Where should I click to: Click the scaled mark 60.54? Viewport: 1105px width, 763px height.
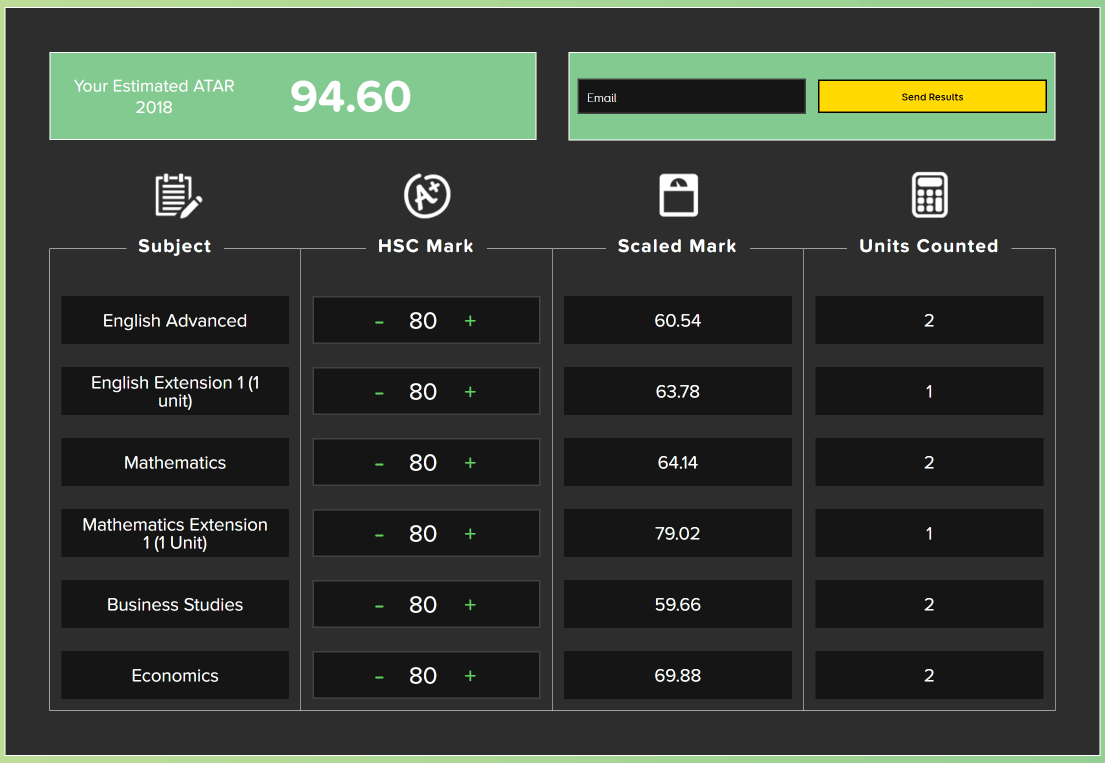pyautogui.click(x=677, y=321)
